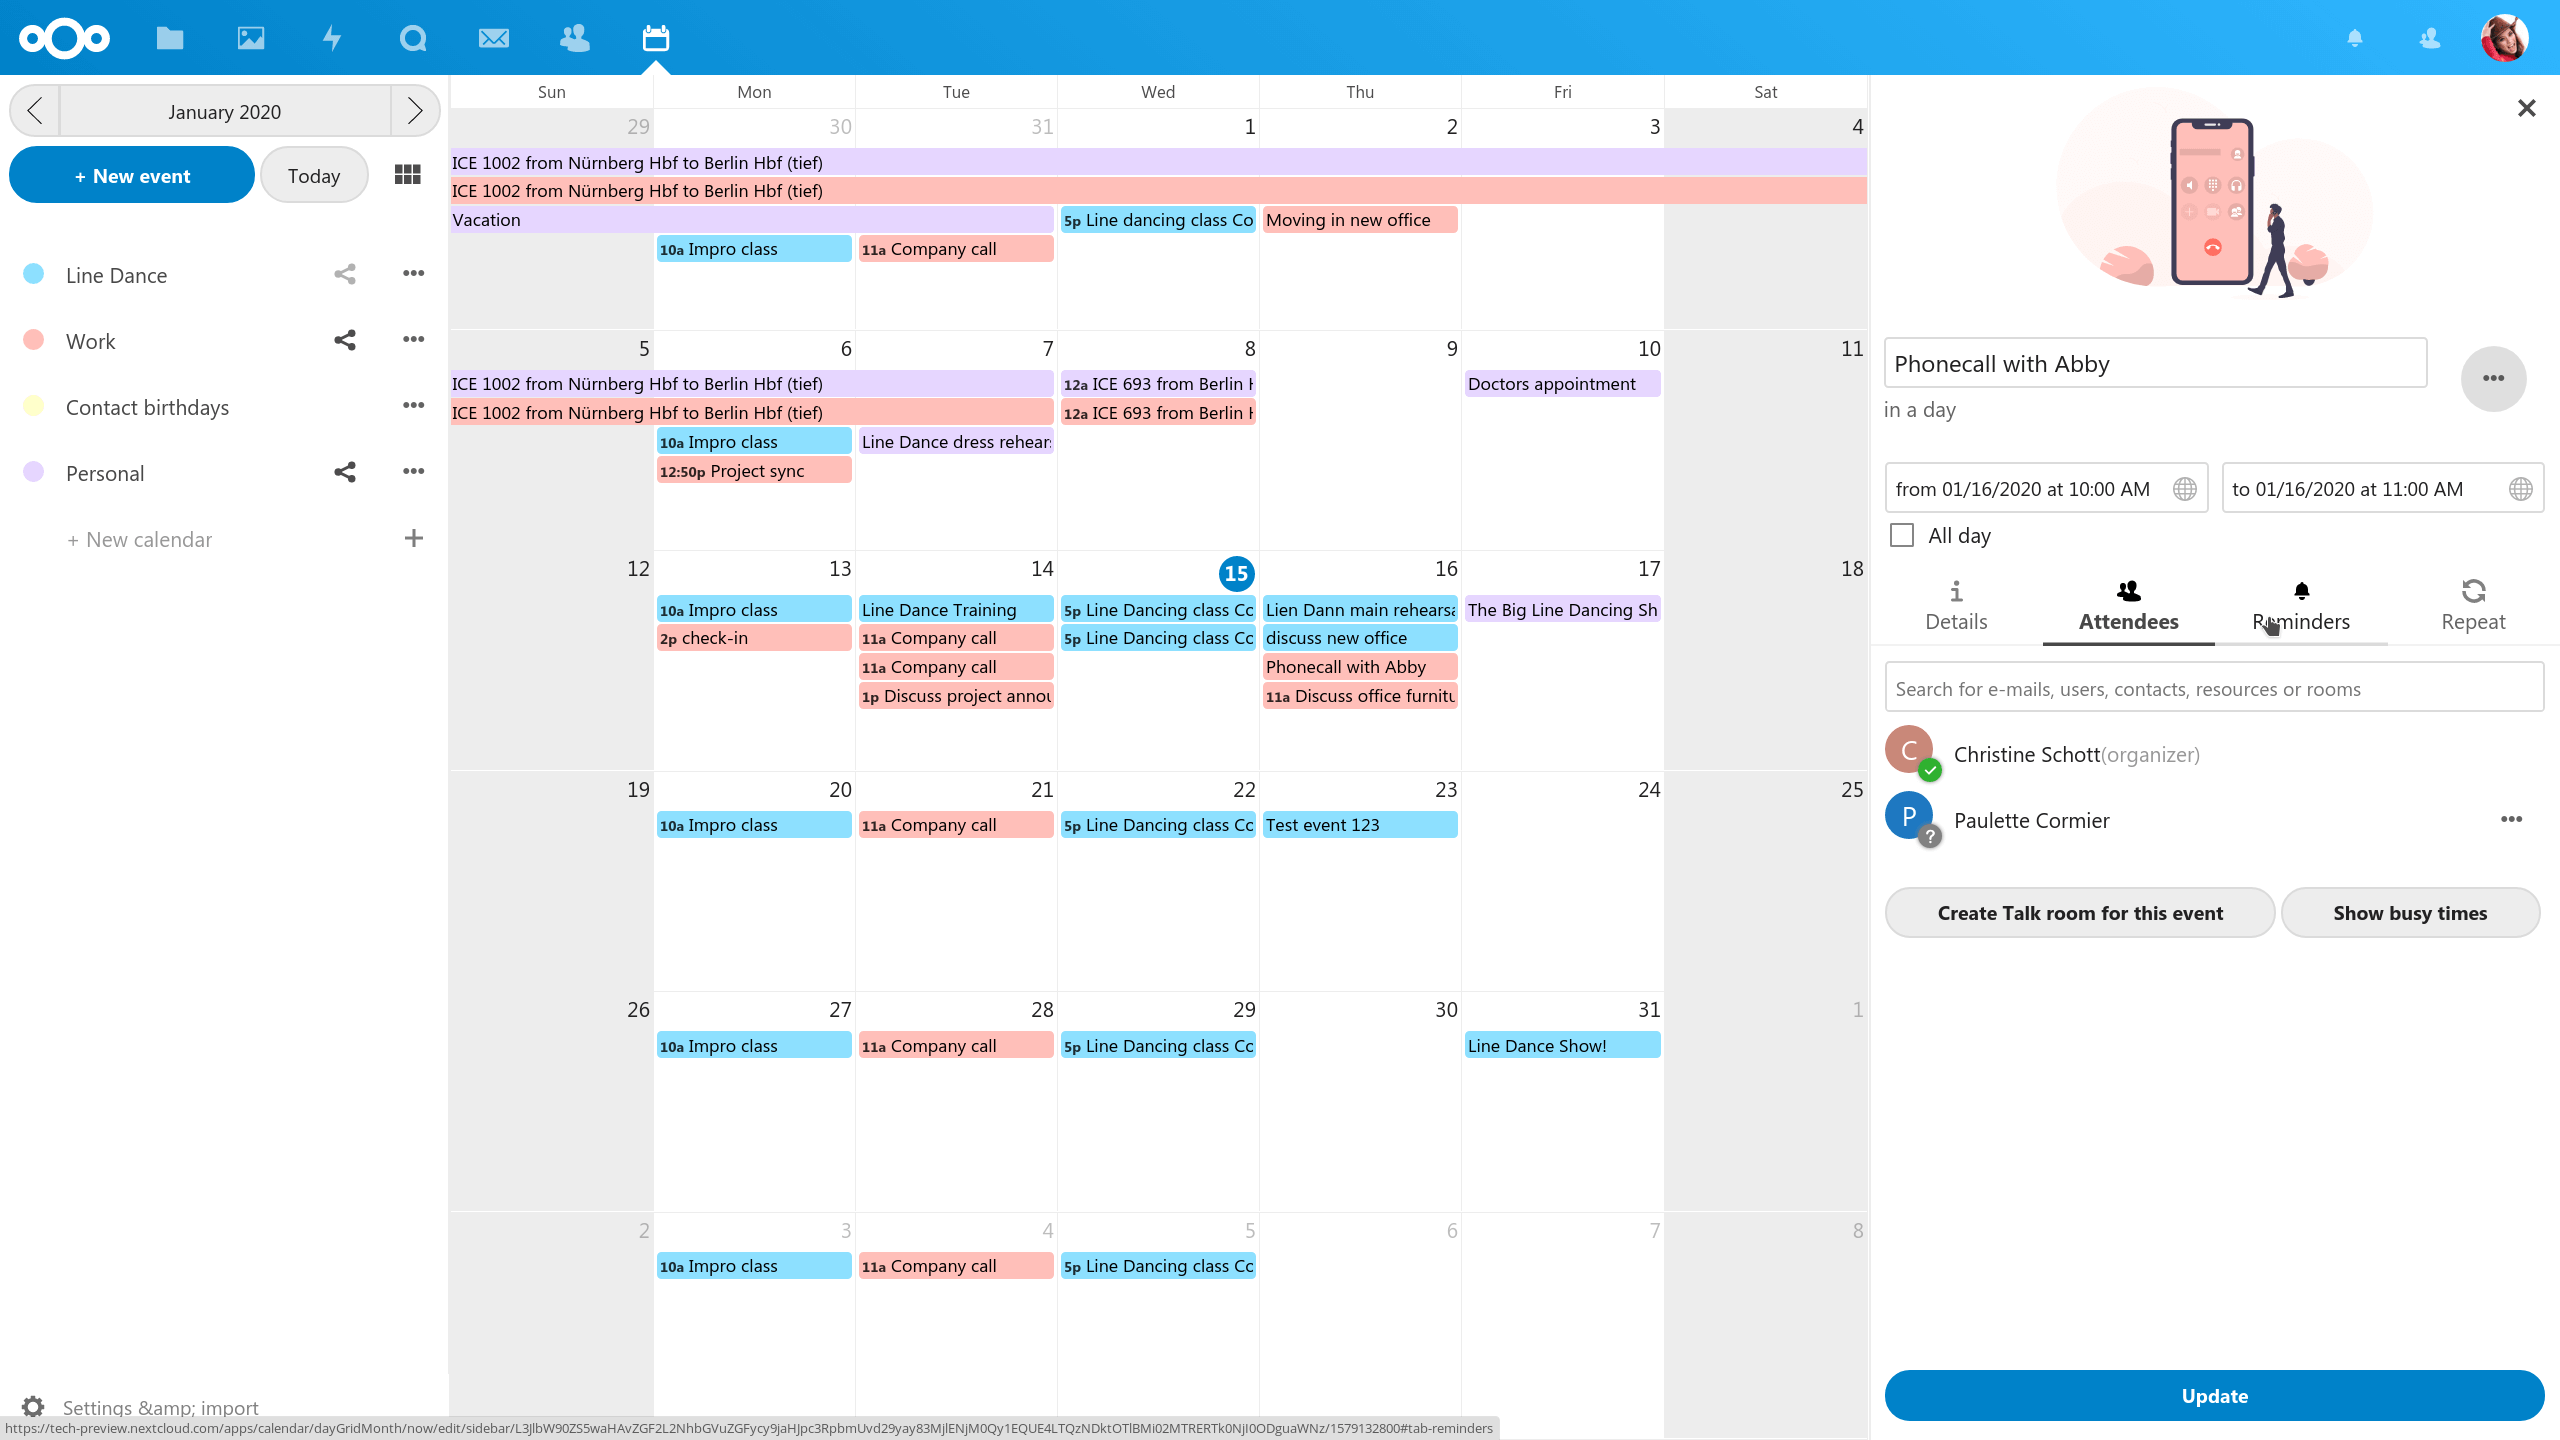
Task: Switch to the Attendees tab in event panel
Action: [x=2129, y=605]
